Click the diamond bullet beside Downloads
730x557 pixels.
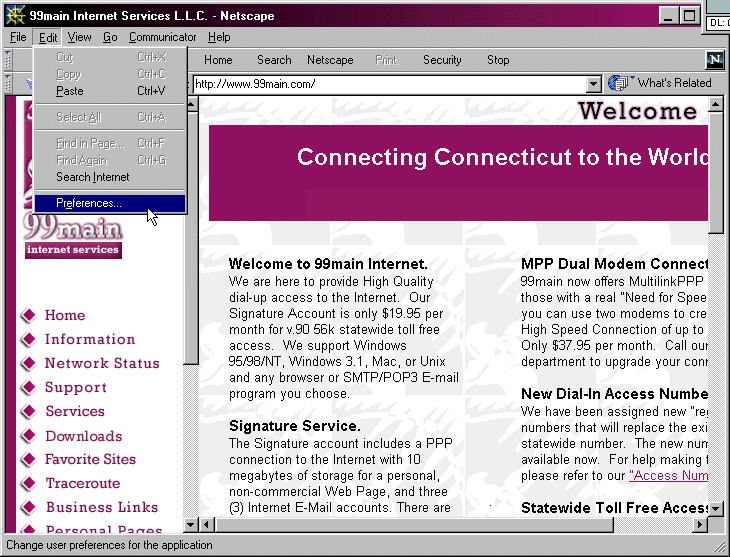click(x=28, y=435)
